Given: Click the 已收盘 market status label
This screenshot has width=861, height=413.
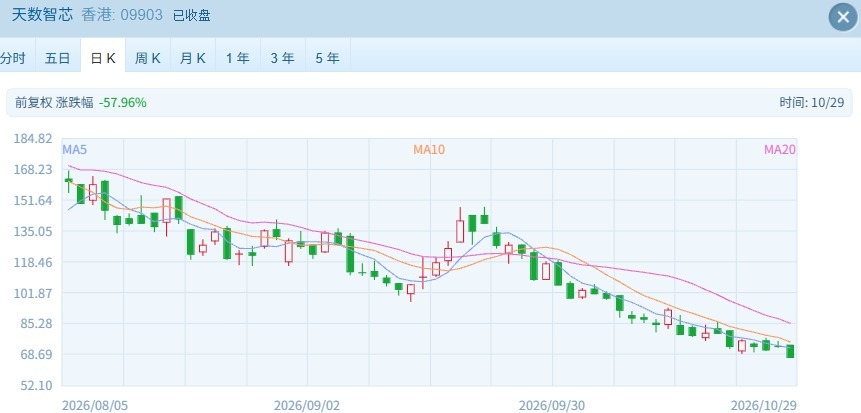Looking at the screenshot, I should click(x=192, y=15).
